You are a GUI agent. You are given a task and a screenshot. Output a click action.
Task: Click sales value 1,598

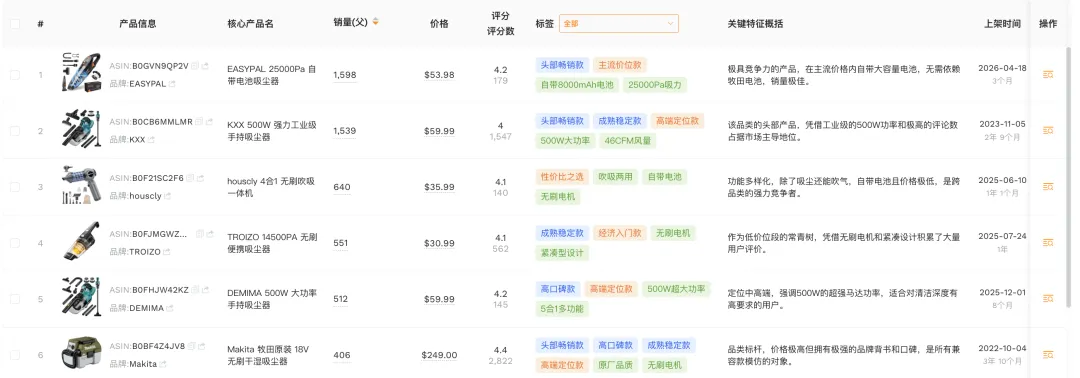point(344,75)
